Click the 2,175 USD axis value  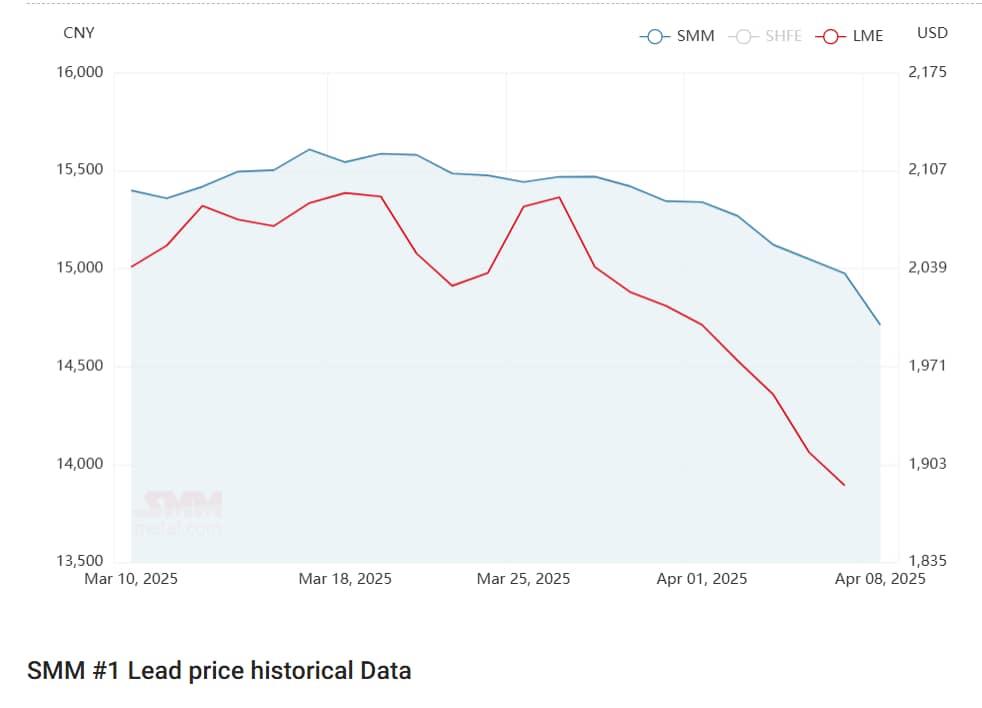927,73
